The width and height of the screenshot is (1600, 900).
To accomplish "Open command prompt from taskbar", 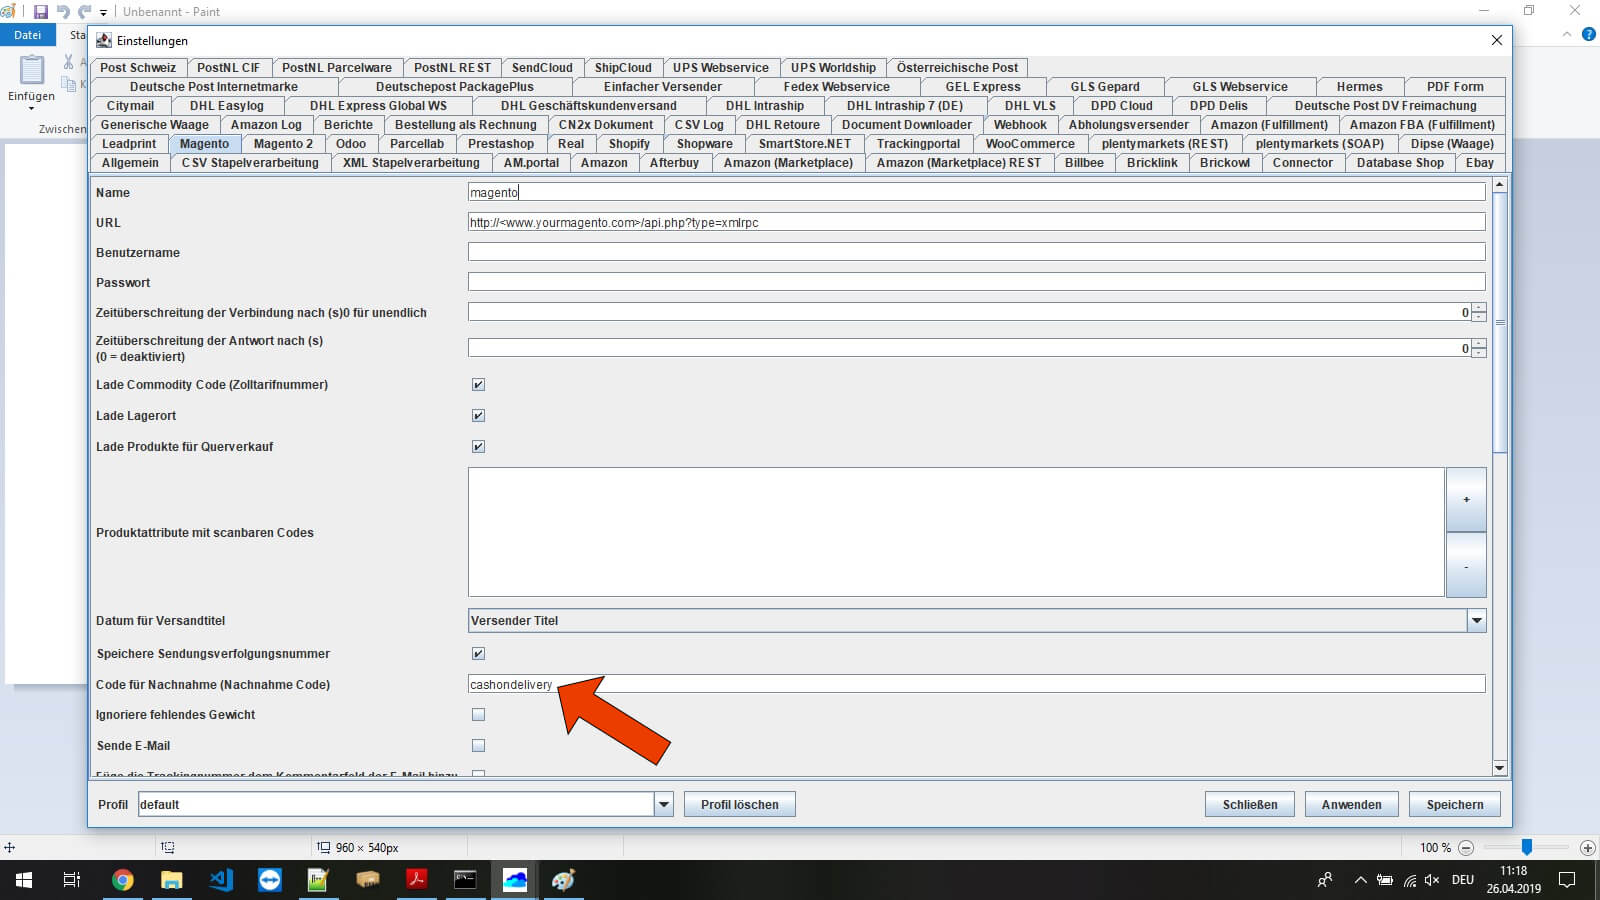I will click(466, 880).
